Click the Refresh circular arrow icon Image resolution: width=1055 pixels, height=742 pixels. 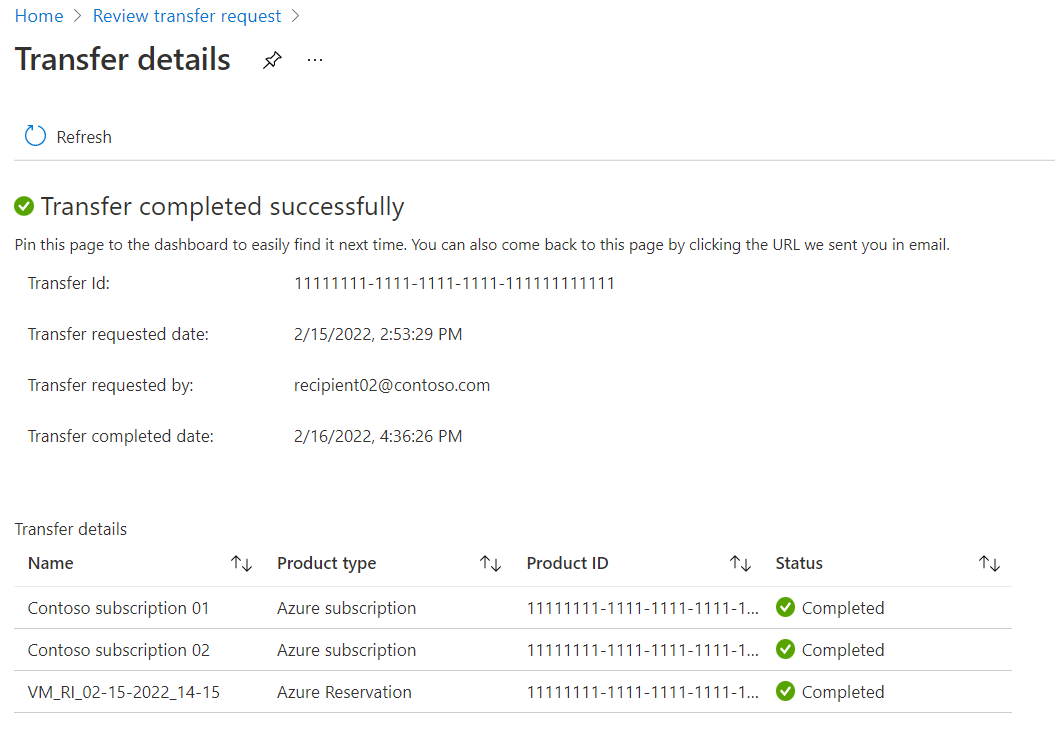coord(36,136)
